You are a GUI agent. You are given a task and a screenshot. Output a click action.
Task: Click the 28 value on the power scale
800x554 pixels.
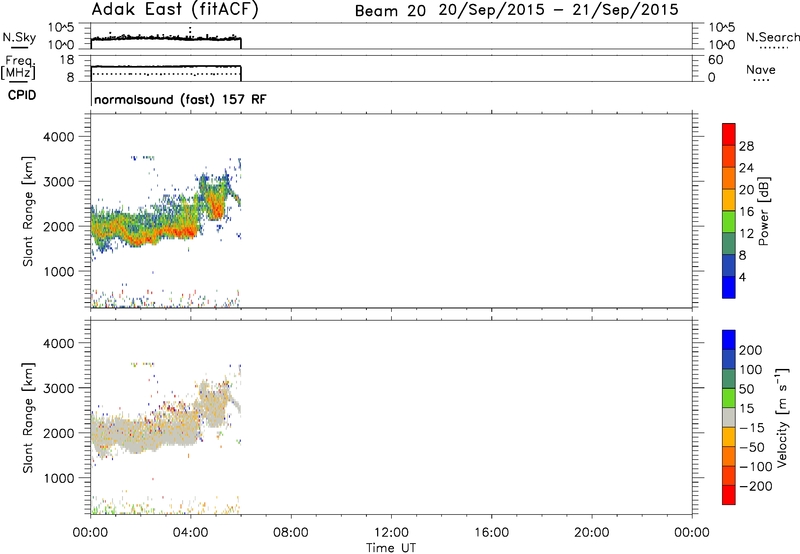pos(746,146)
